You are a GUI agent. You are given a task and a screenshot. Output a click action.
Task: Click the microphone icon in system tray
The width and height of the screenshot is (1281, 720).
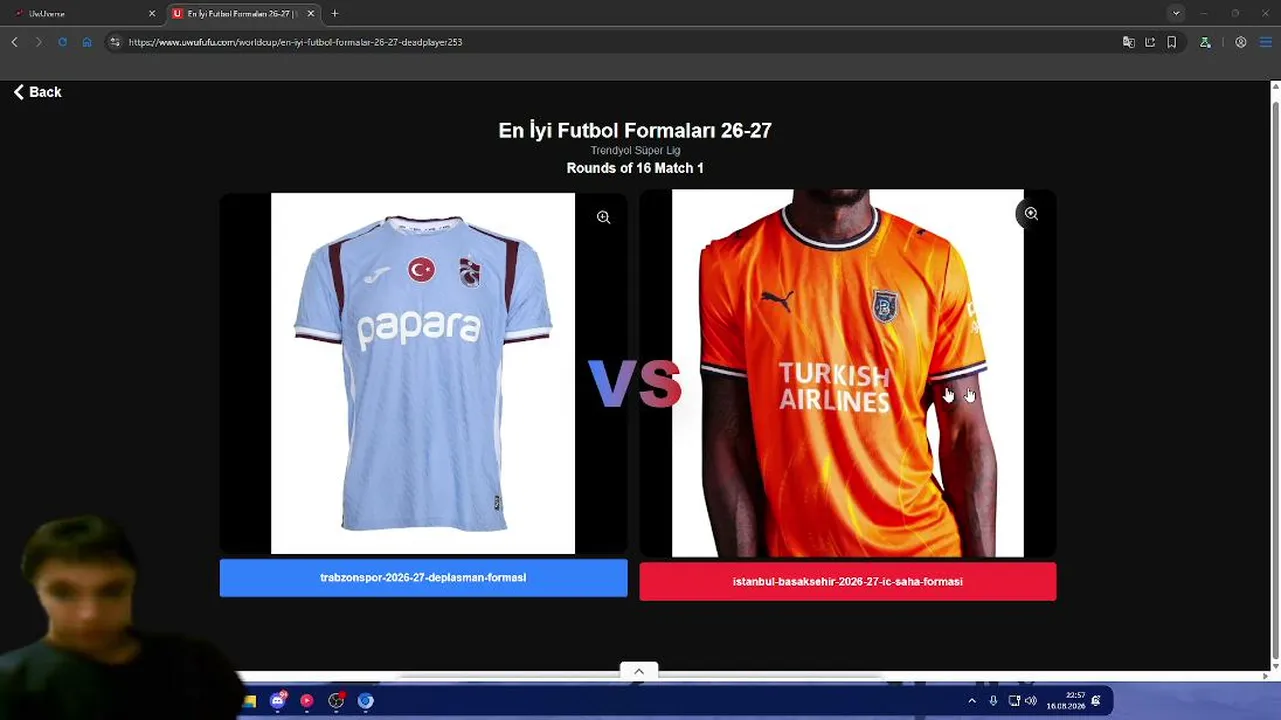pyautogui.click(x=993, y=701)
